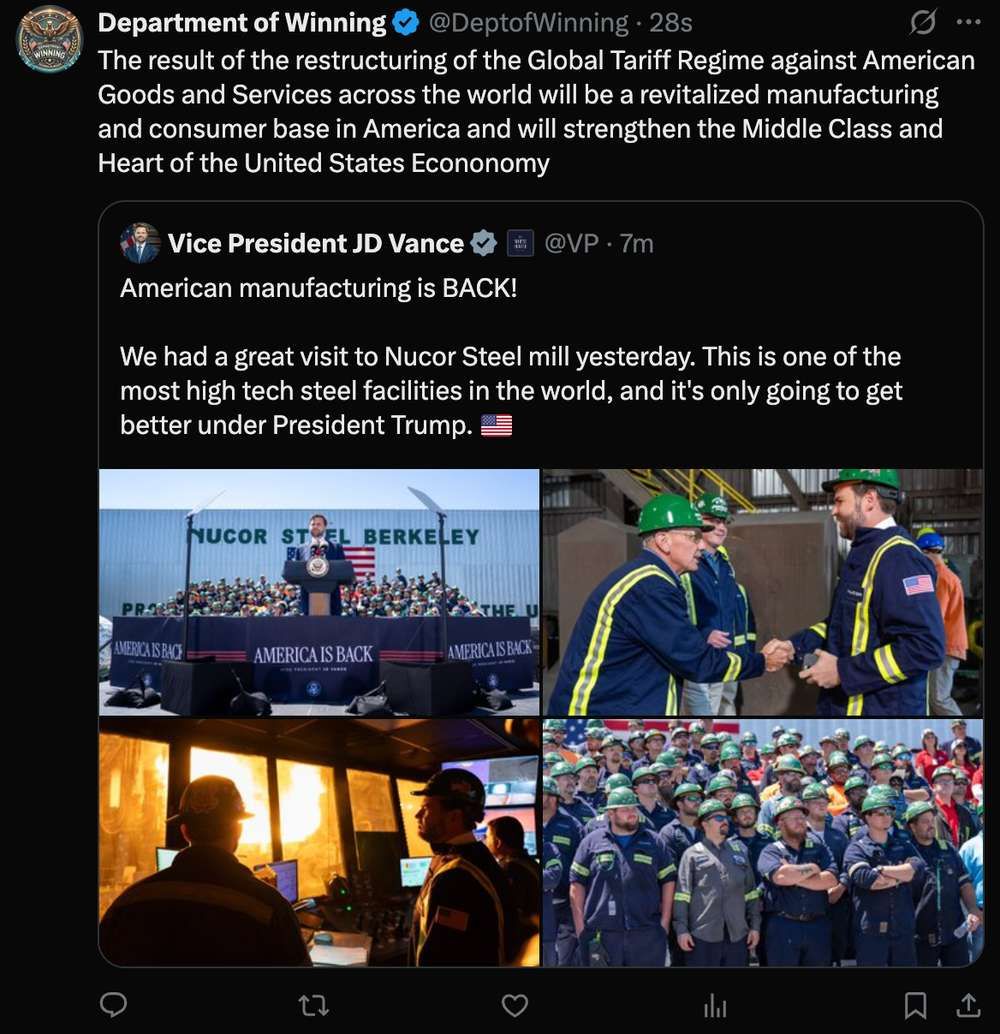Open the Department of Winning display name link
Viewport: 1000px width, 1034px height.
(242, 23)
